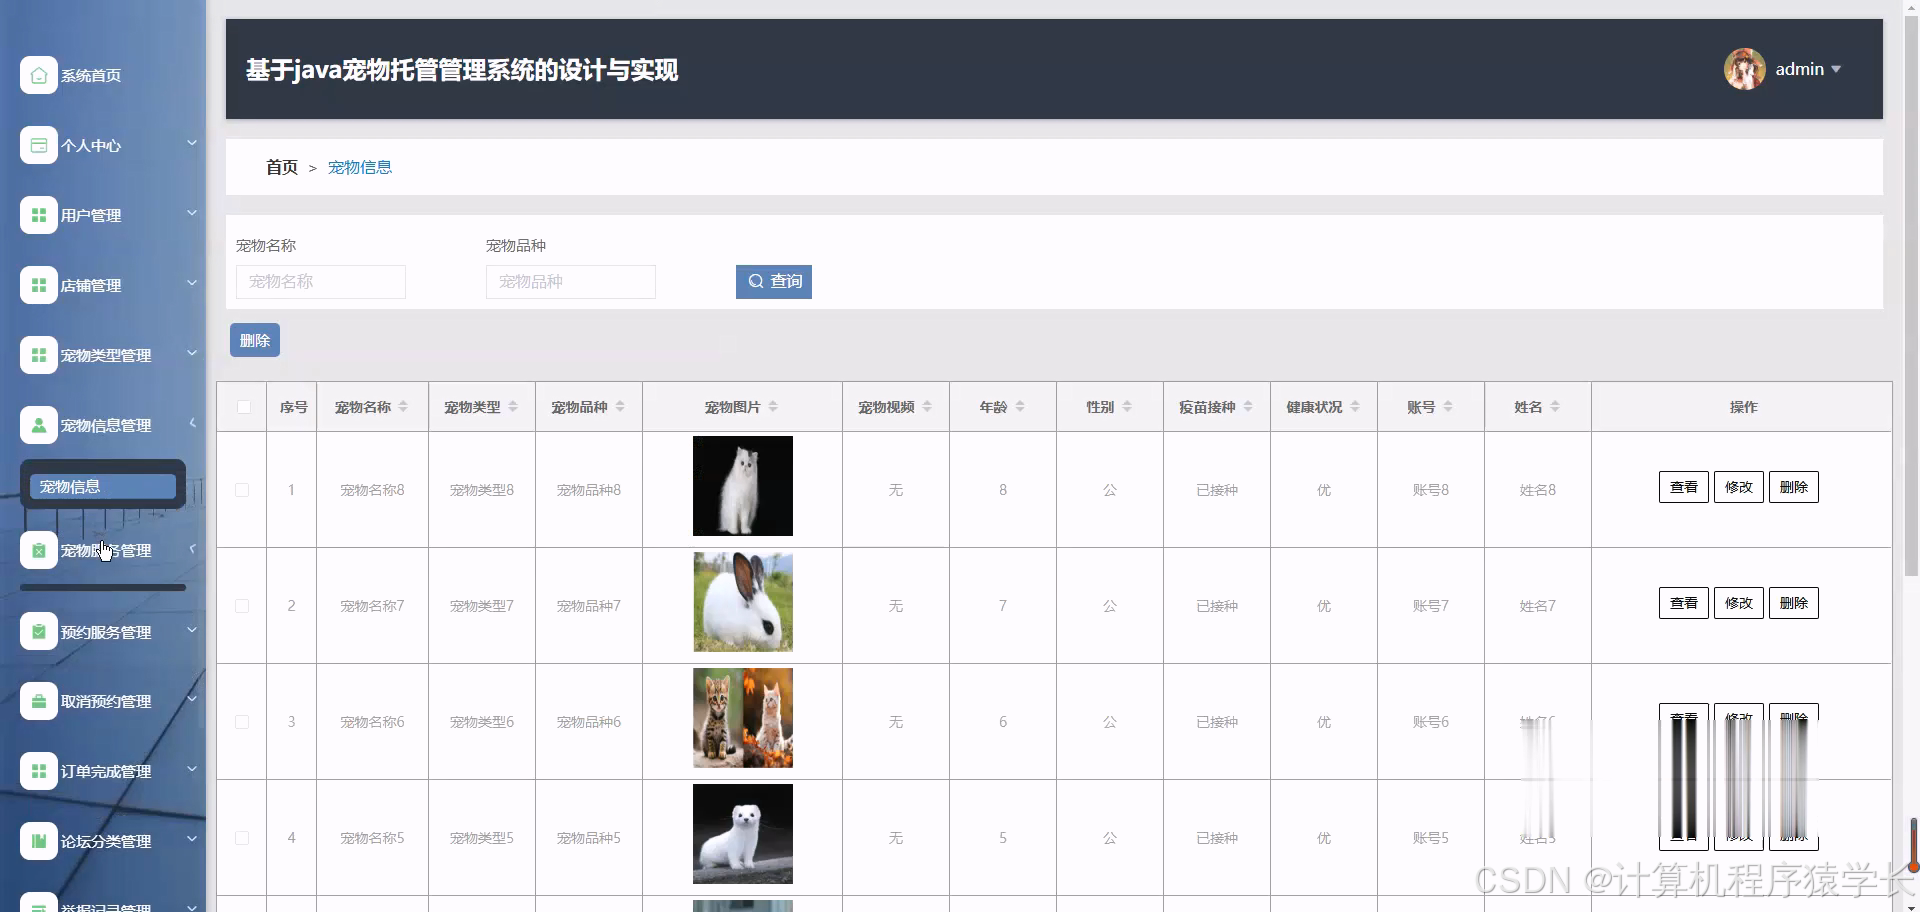Click the admin avatar picture

pos(1744,69)
